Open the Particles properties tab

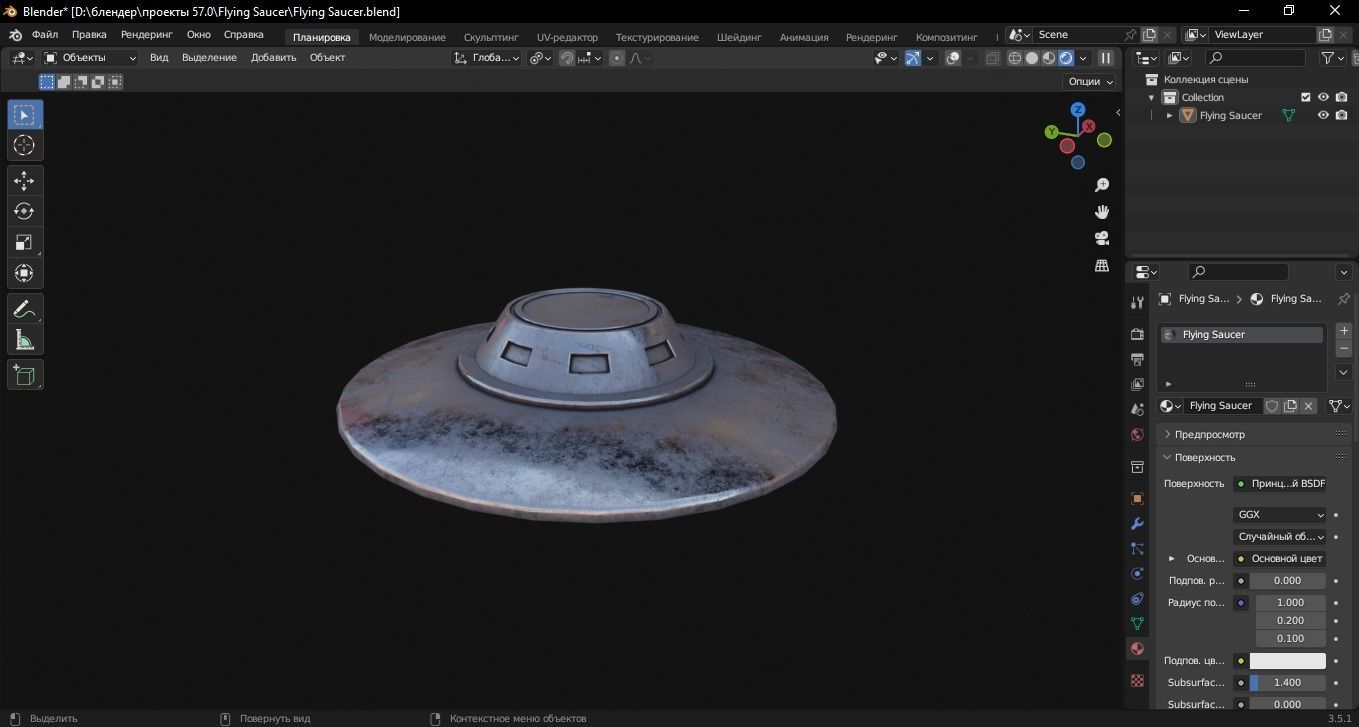tap(1137, 548)
